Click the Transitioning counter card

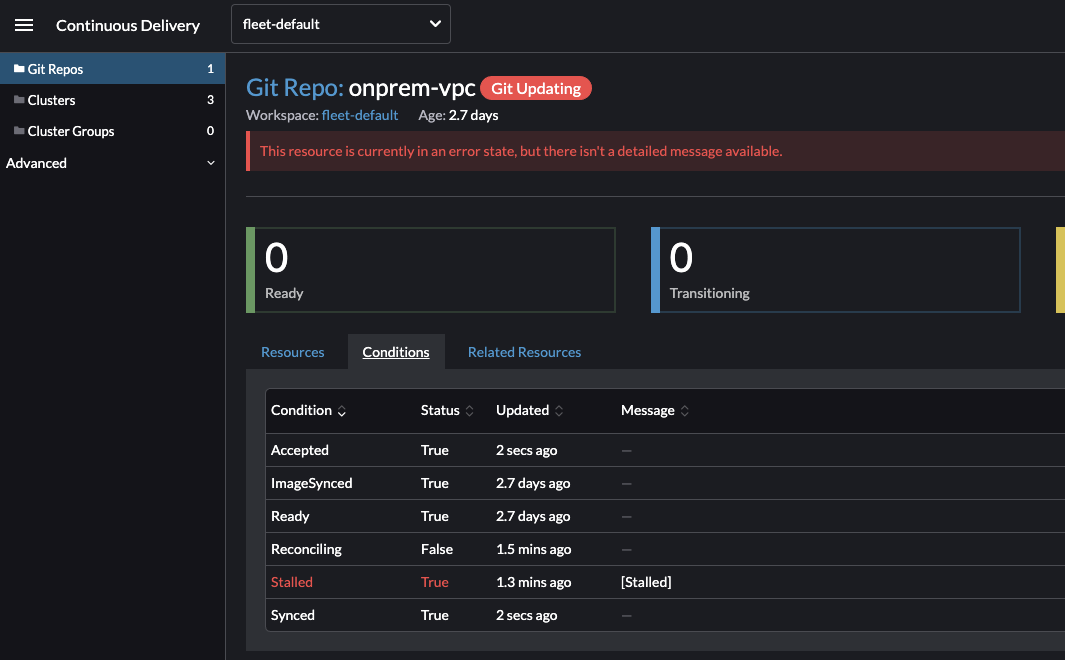point(835,270)
